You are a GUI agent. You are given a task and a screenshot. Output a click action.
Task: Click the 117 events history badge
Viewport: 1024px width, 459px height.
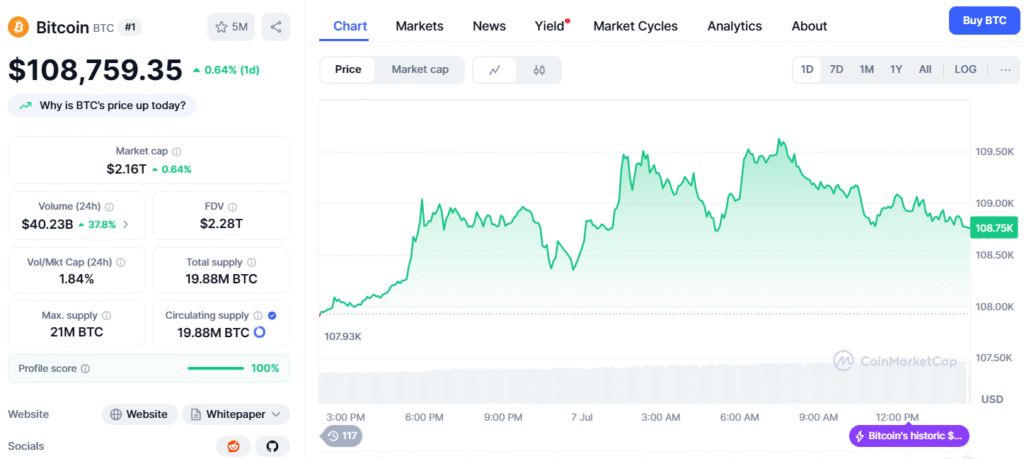click(x=342, y=435)
